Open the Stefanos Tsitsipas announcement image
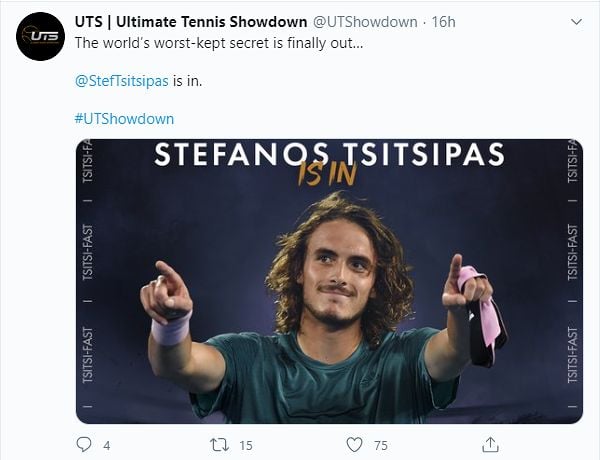Screen dimensions: 600x460 tap(329, 300)
